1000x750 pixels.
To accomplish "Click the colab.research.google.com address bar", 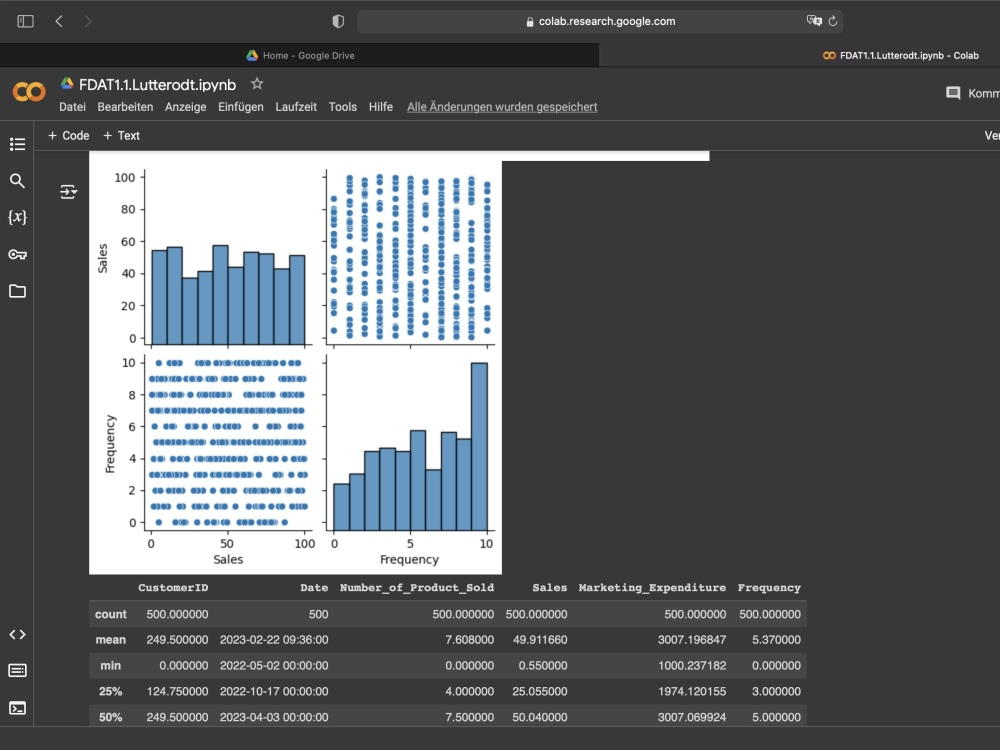I will tap(600, 21).
